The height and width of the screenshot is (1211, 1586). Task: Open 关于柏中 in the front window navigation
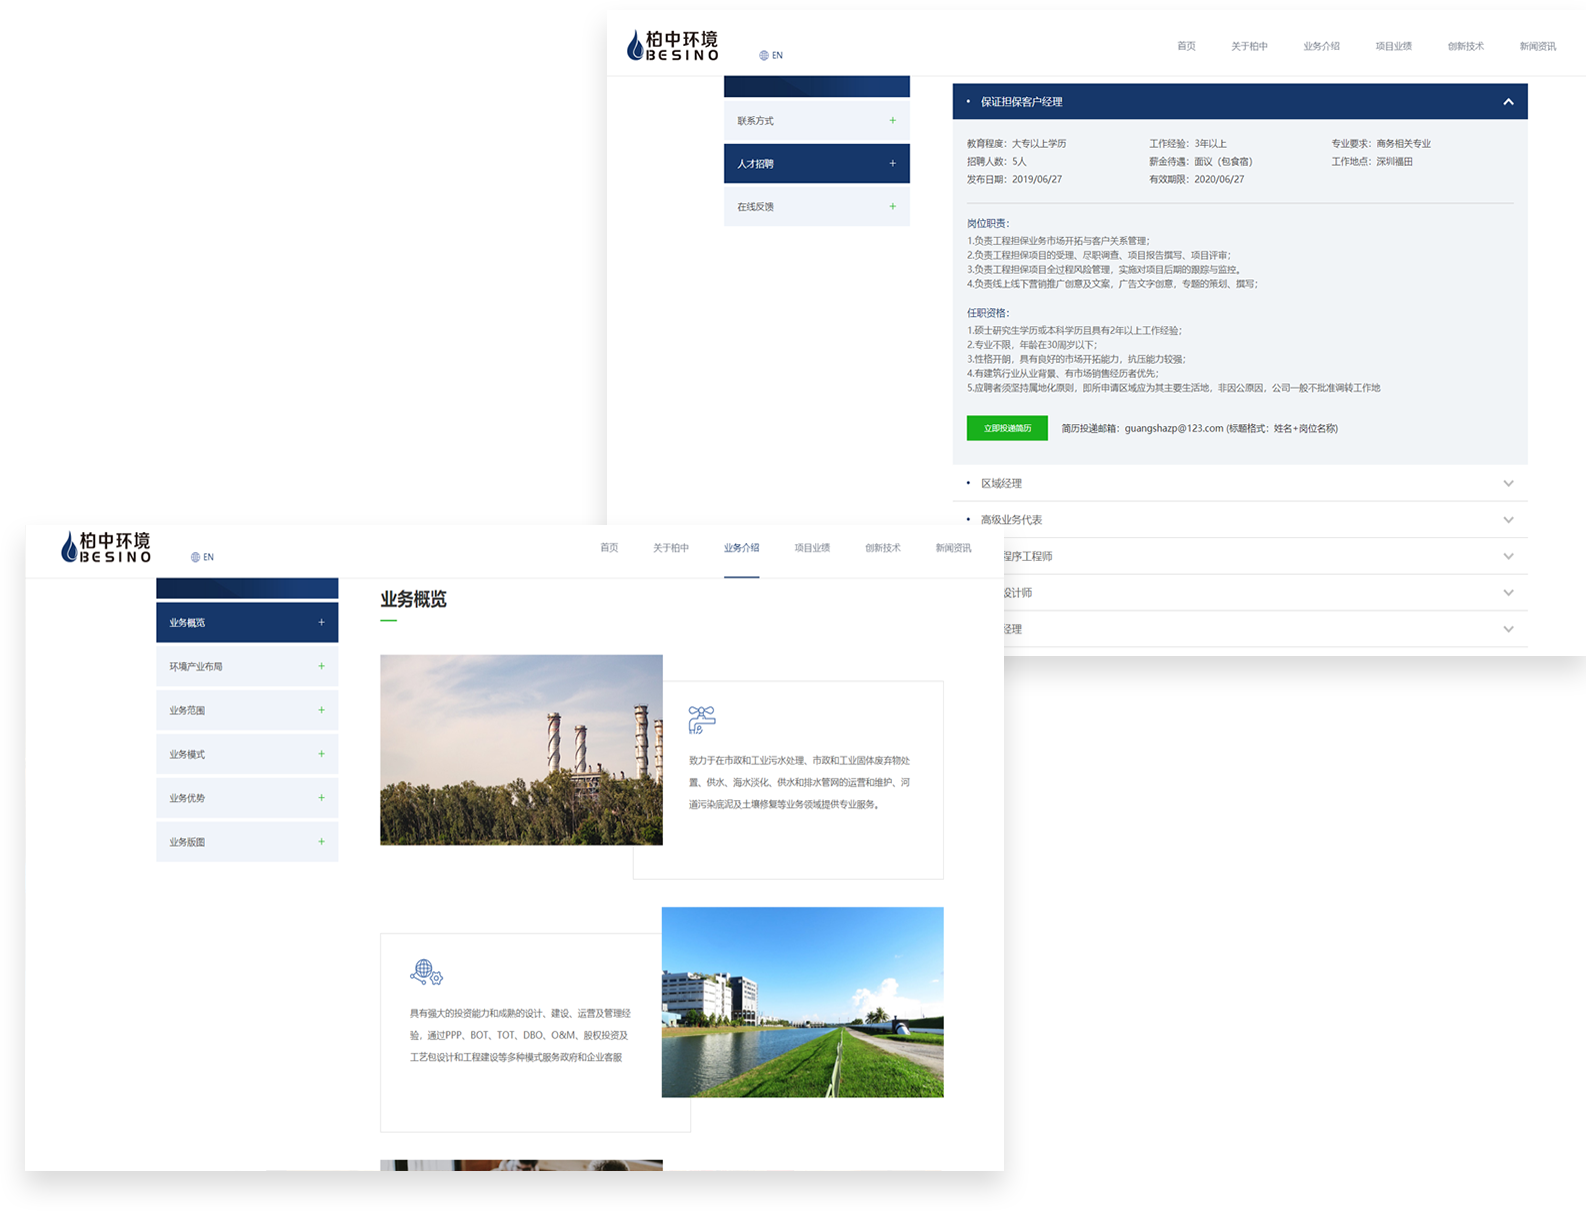coord(671,548)
